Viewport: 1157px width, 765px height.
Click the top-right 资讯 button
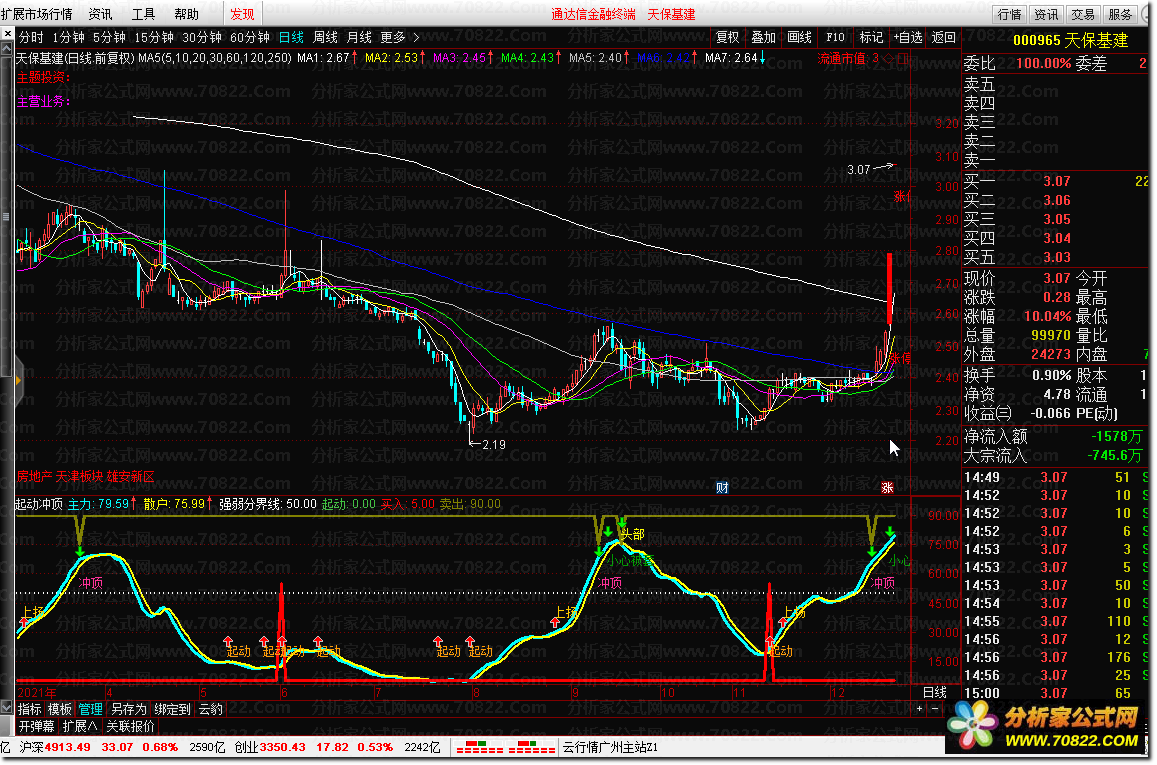click(1046, 14)
